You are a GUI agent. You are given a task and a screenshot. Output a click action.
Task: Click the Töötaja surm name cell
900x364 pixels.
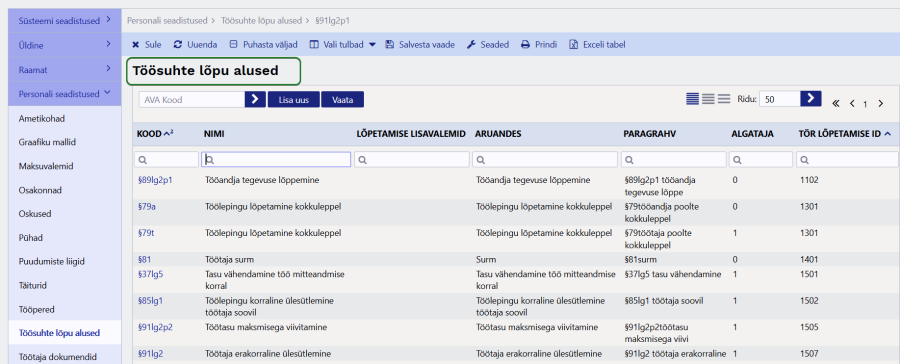click(229, 260)
